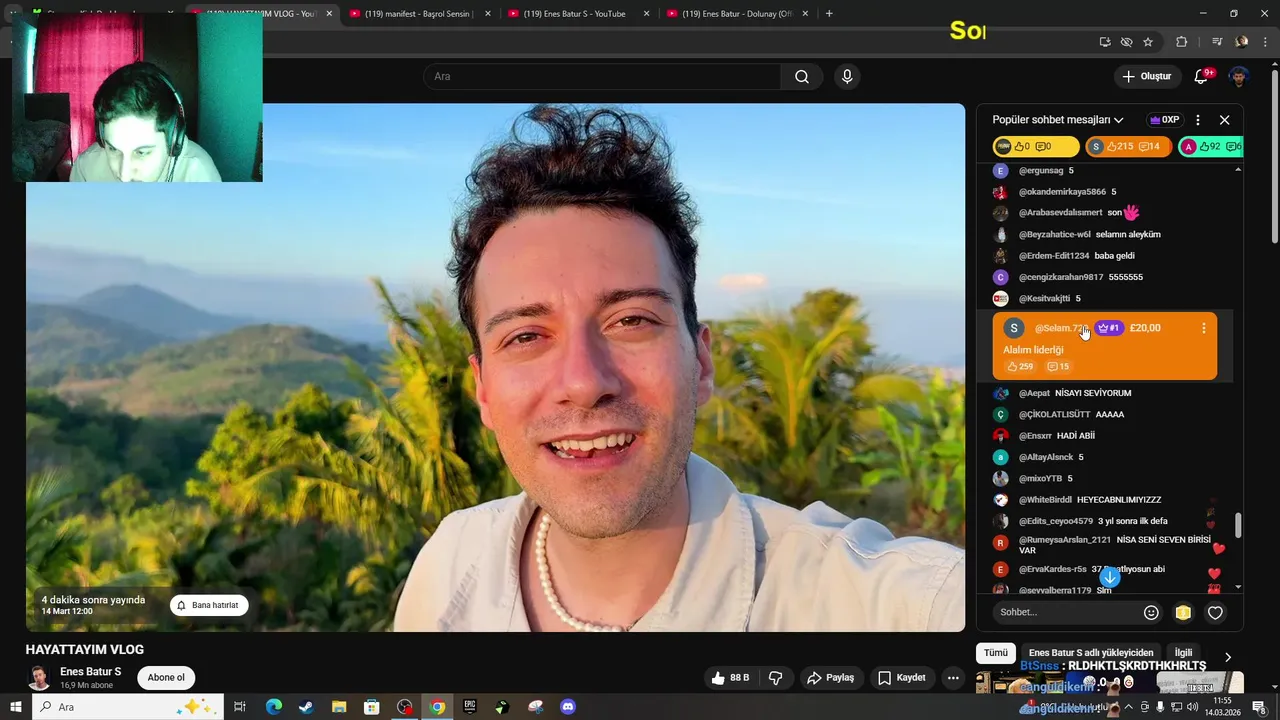
Task: Click username @okandemirkaya5866 in chat
Action: point(1062,192)
